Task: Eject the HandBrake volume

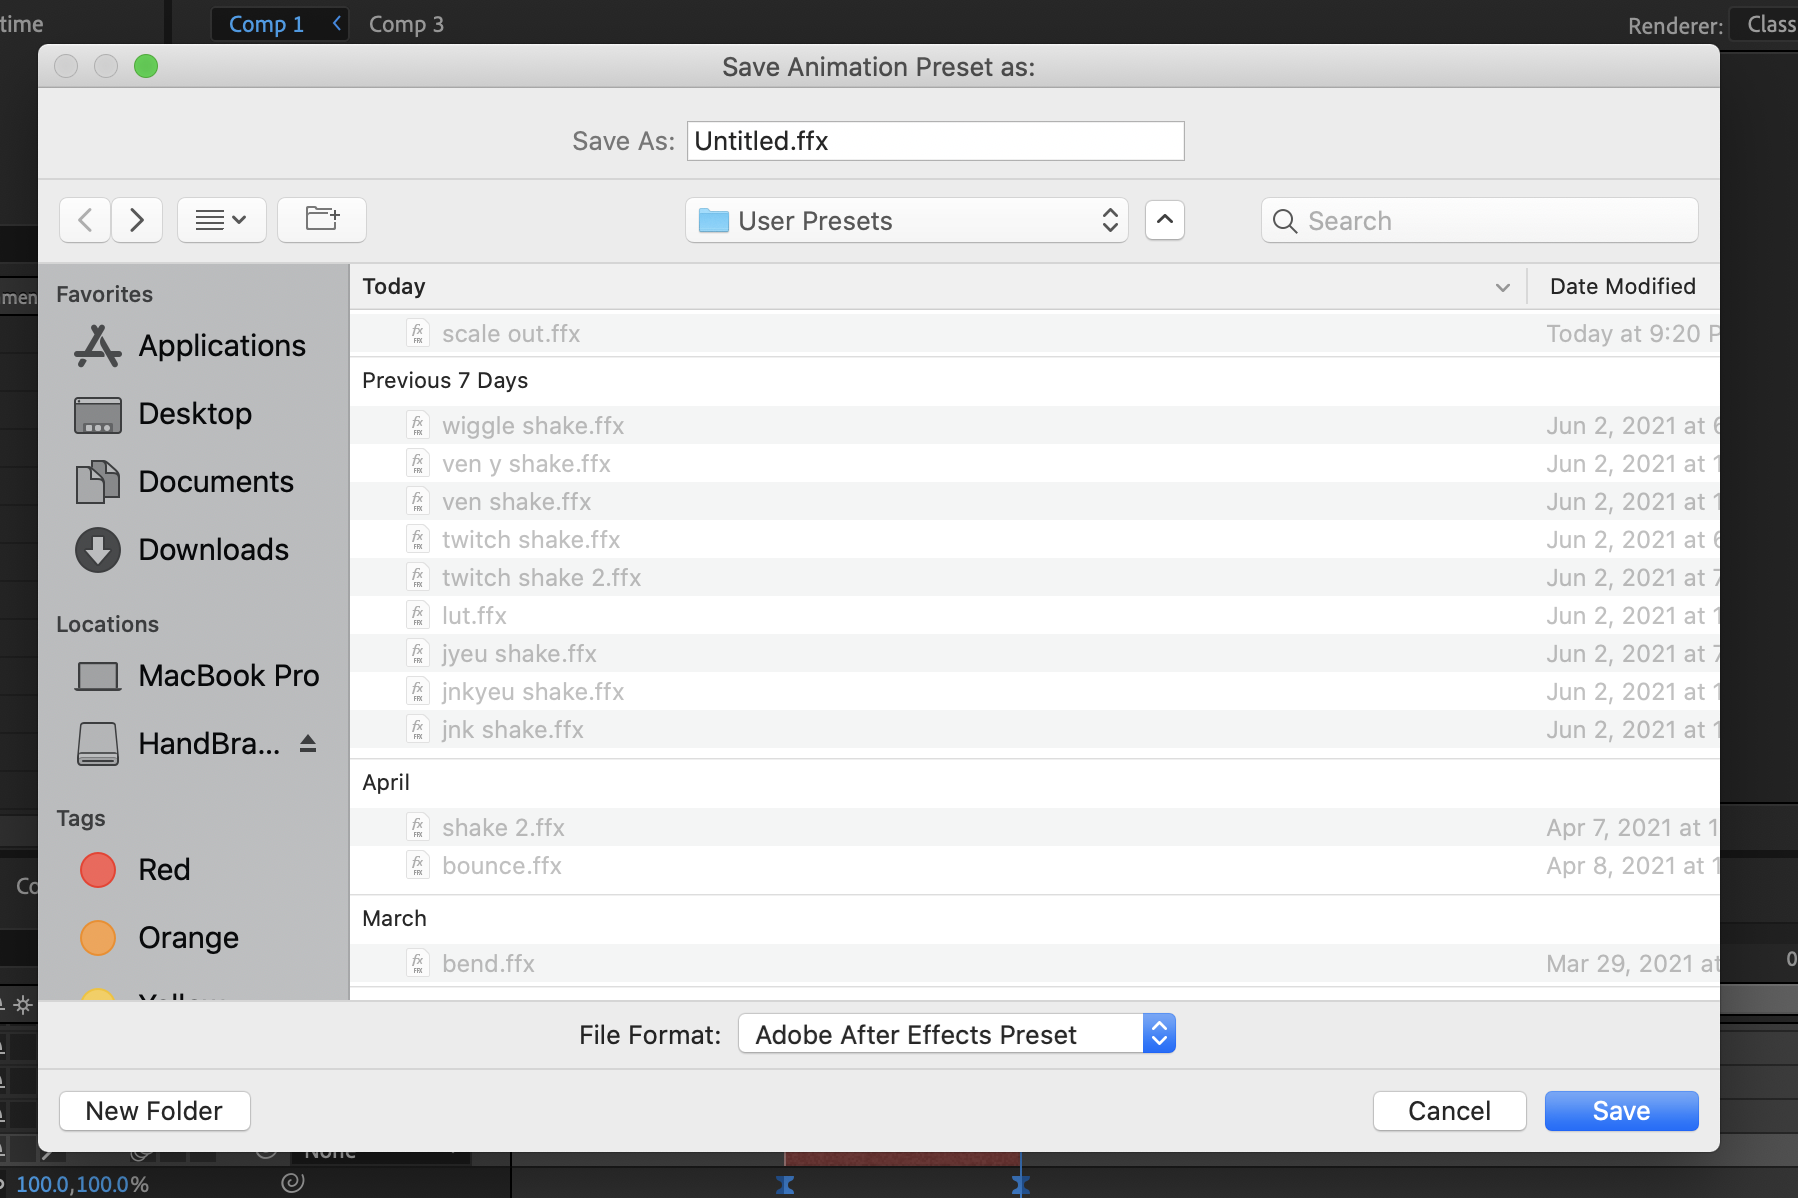Action: pos(306,743)
